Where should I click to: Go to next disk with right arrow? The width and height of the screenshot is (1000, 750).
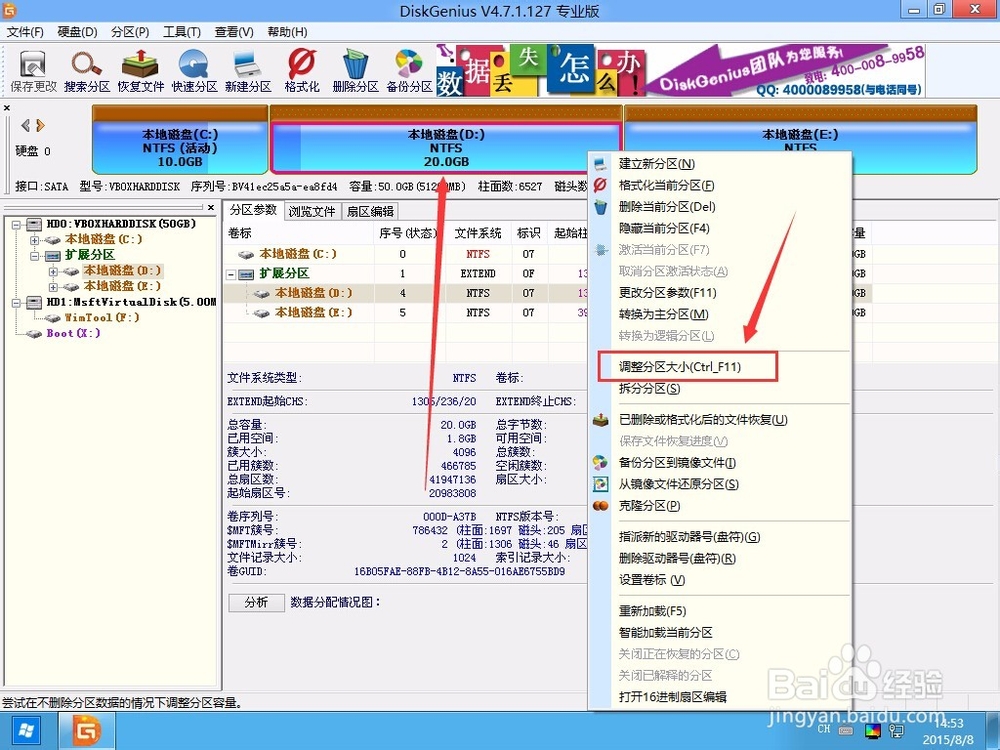click(x=41, y=125)
